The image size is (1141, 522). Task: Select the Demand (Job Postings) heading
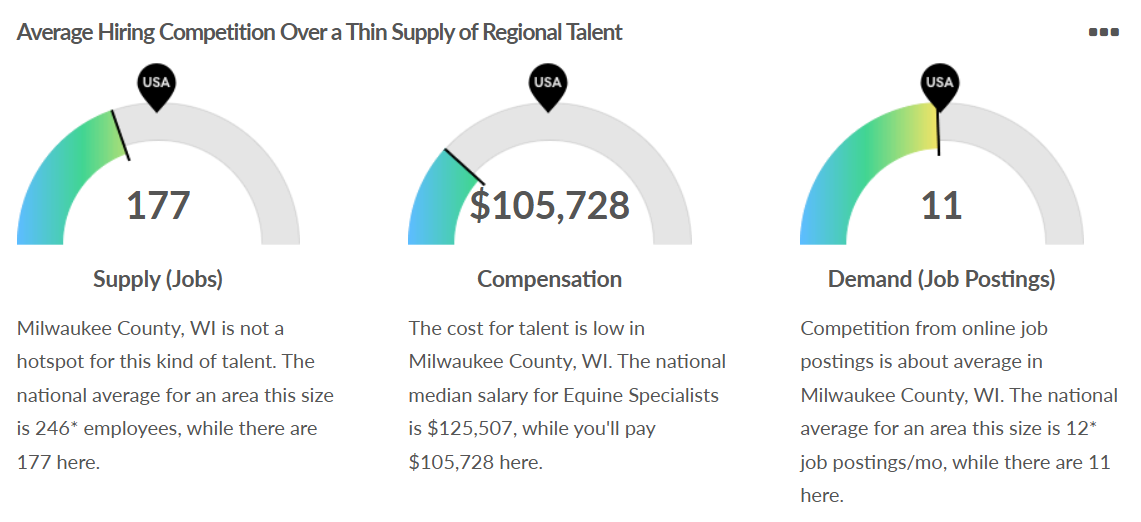(941, 279)
